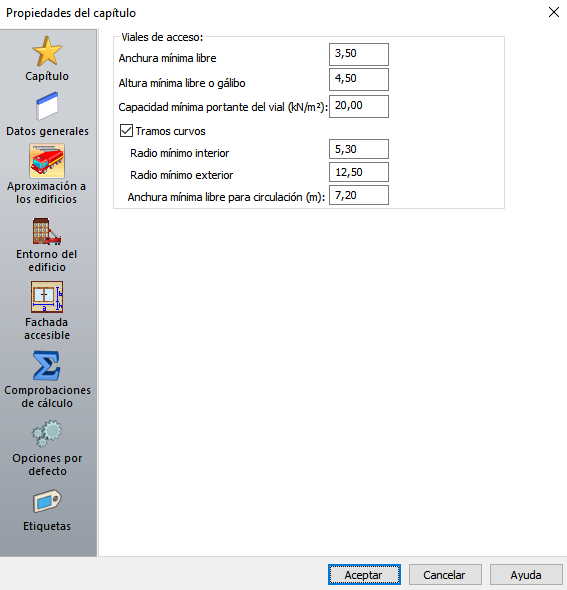The image size is (567, 590).
Task: Select the Fachada accesible window icon
Action: pos(47,297)
